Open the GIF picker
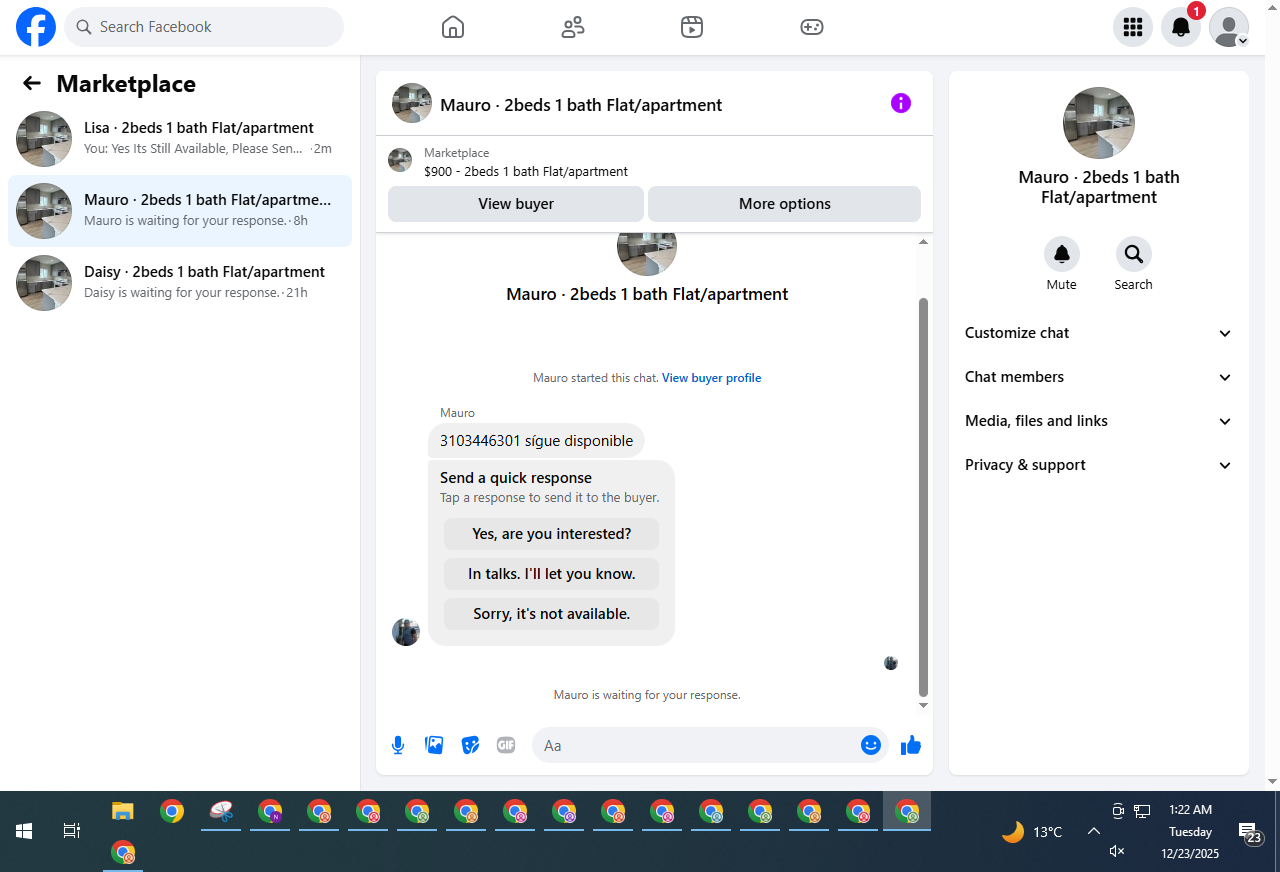 506,745
